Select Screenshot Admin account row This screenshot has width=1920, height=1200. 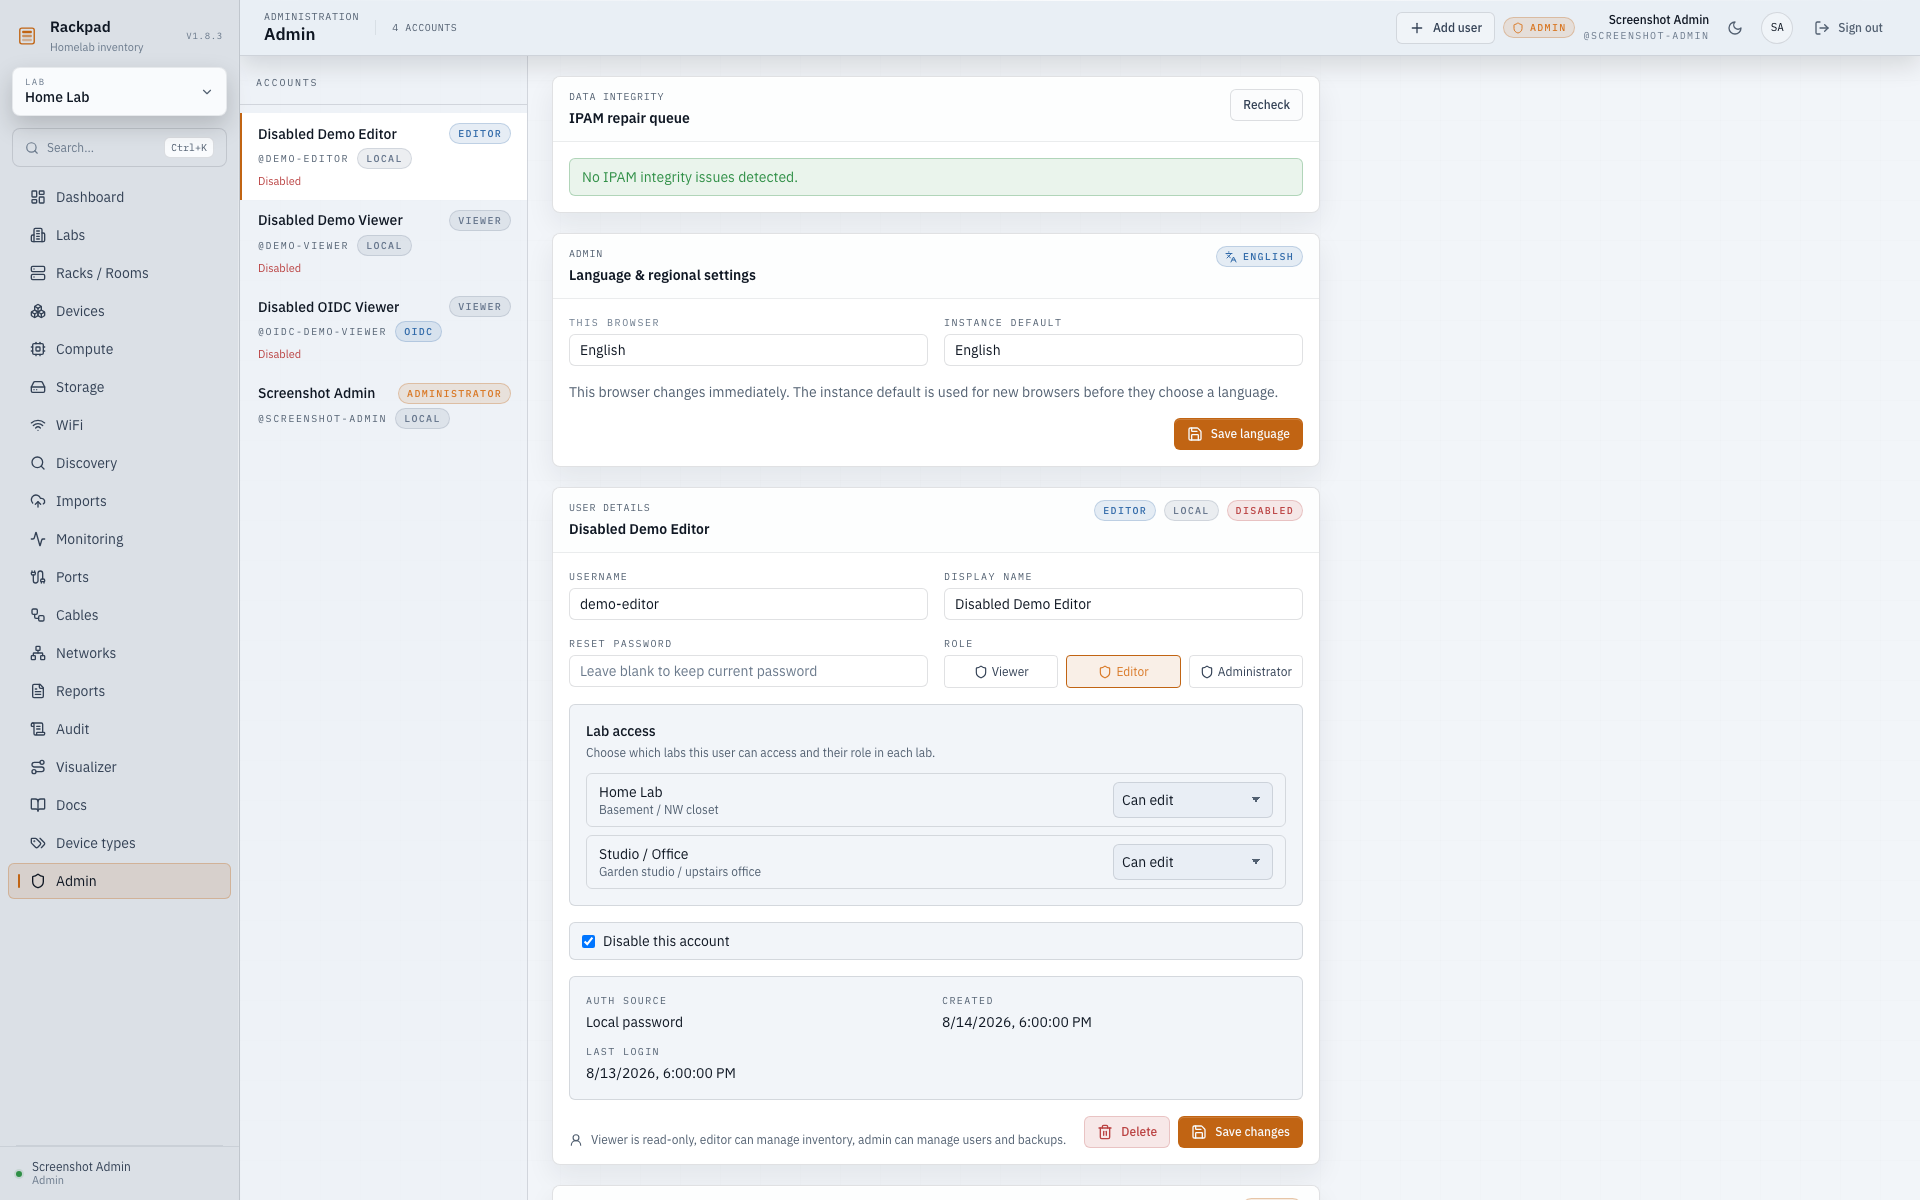click(x=384, y=405)
